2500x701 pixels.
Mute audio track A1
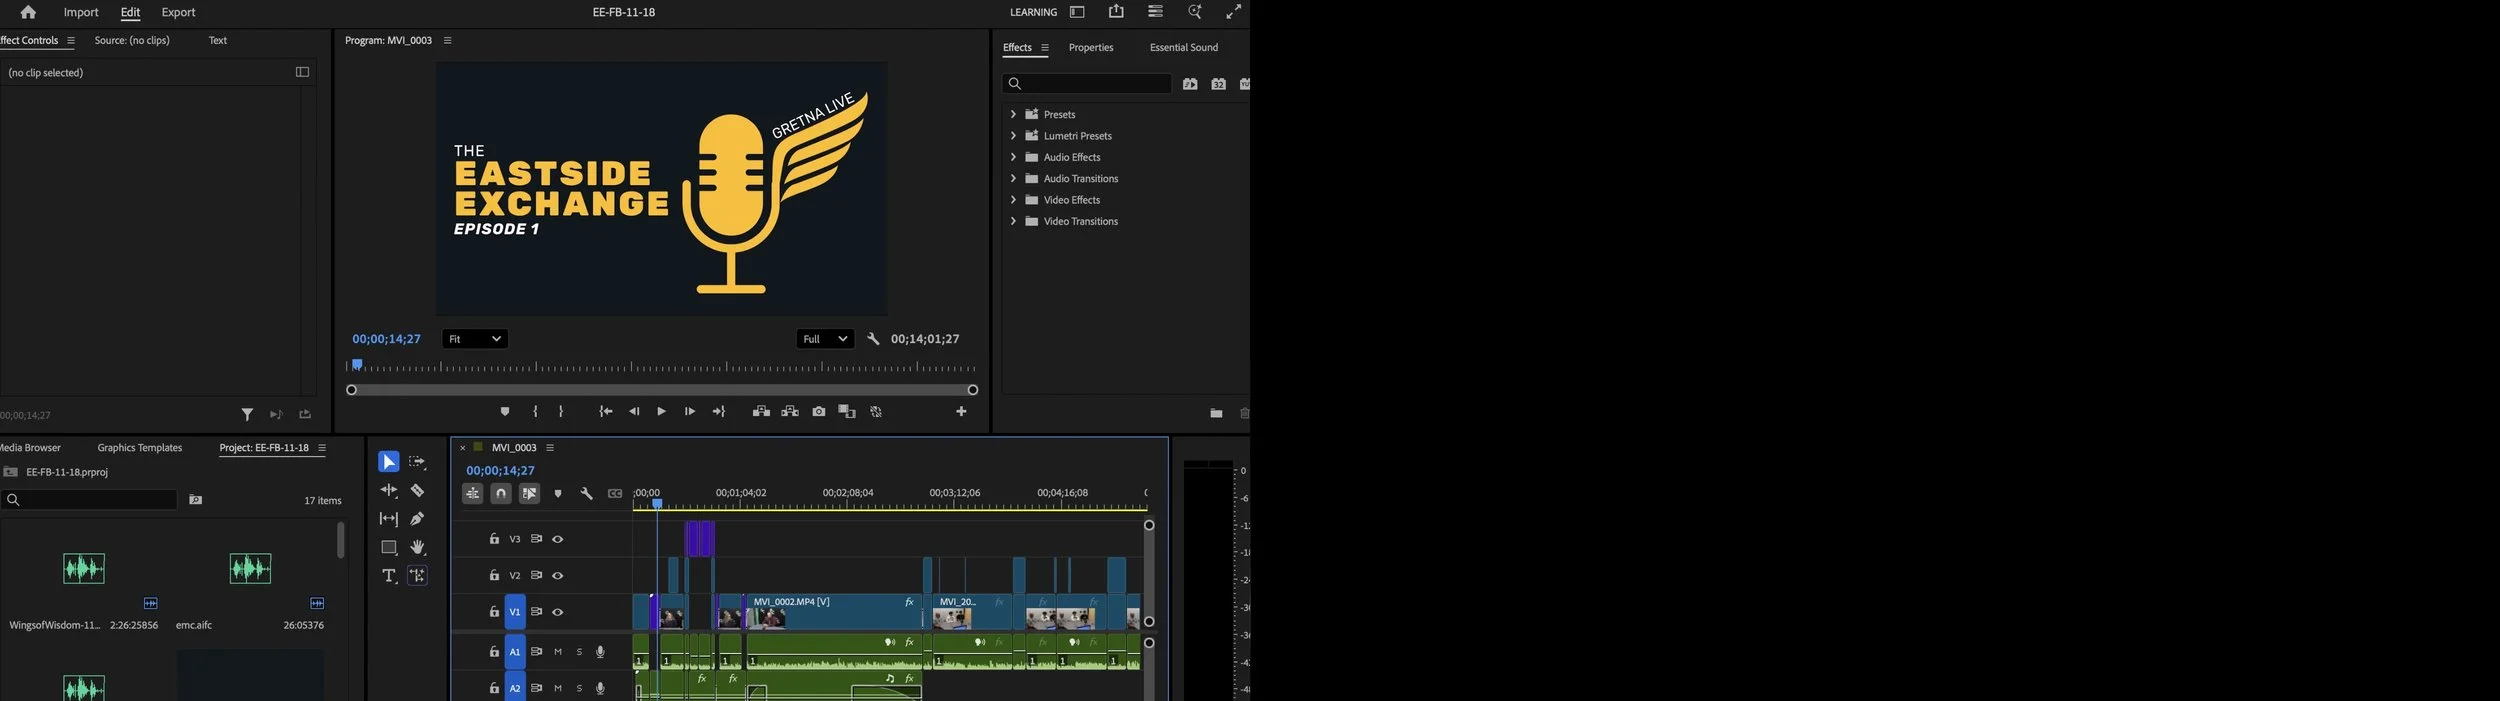[558, 652]
